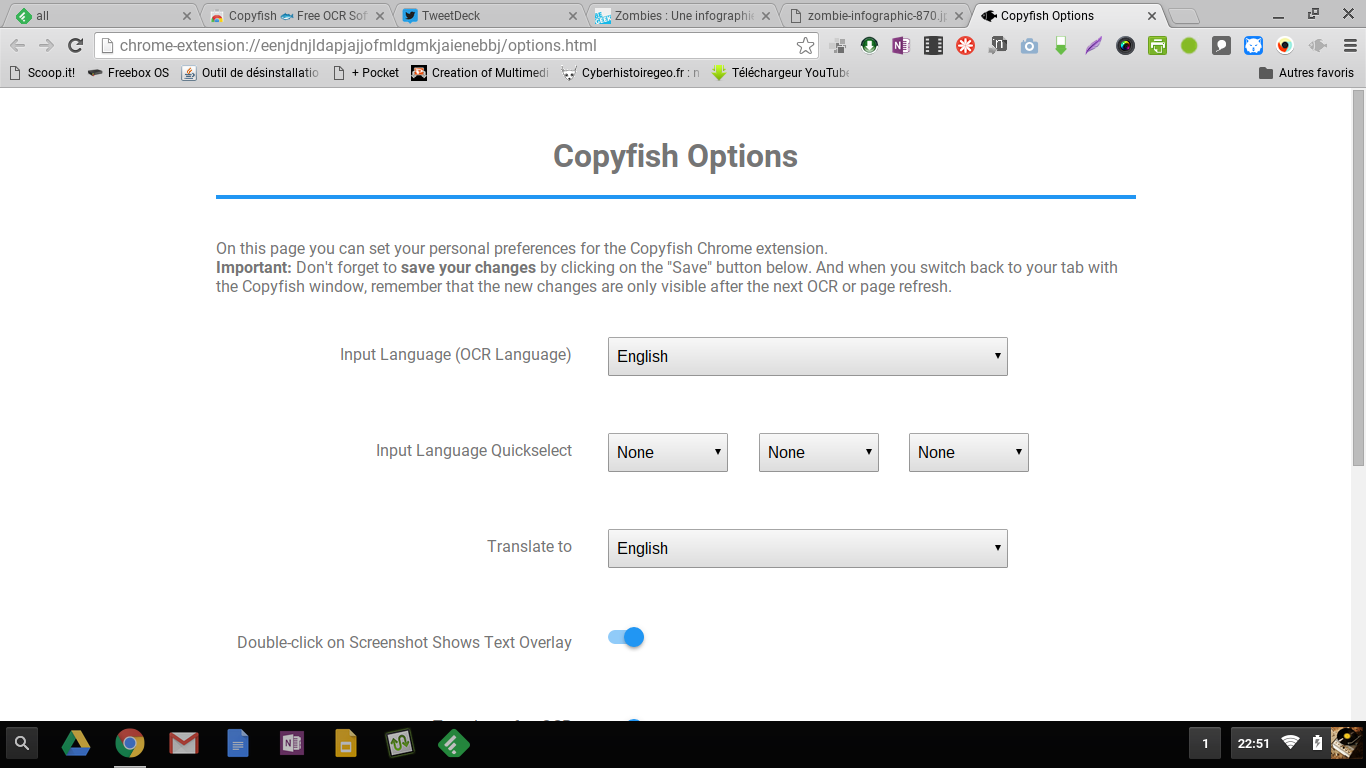
Task: Click the purple feather extension icon
Action: [x=1093, y=45]
